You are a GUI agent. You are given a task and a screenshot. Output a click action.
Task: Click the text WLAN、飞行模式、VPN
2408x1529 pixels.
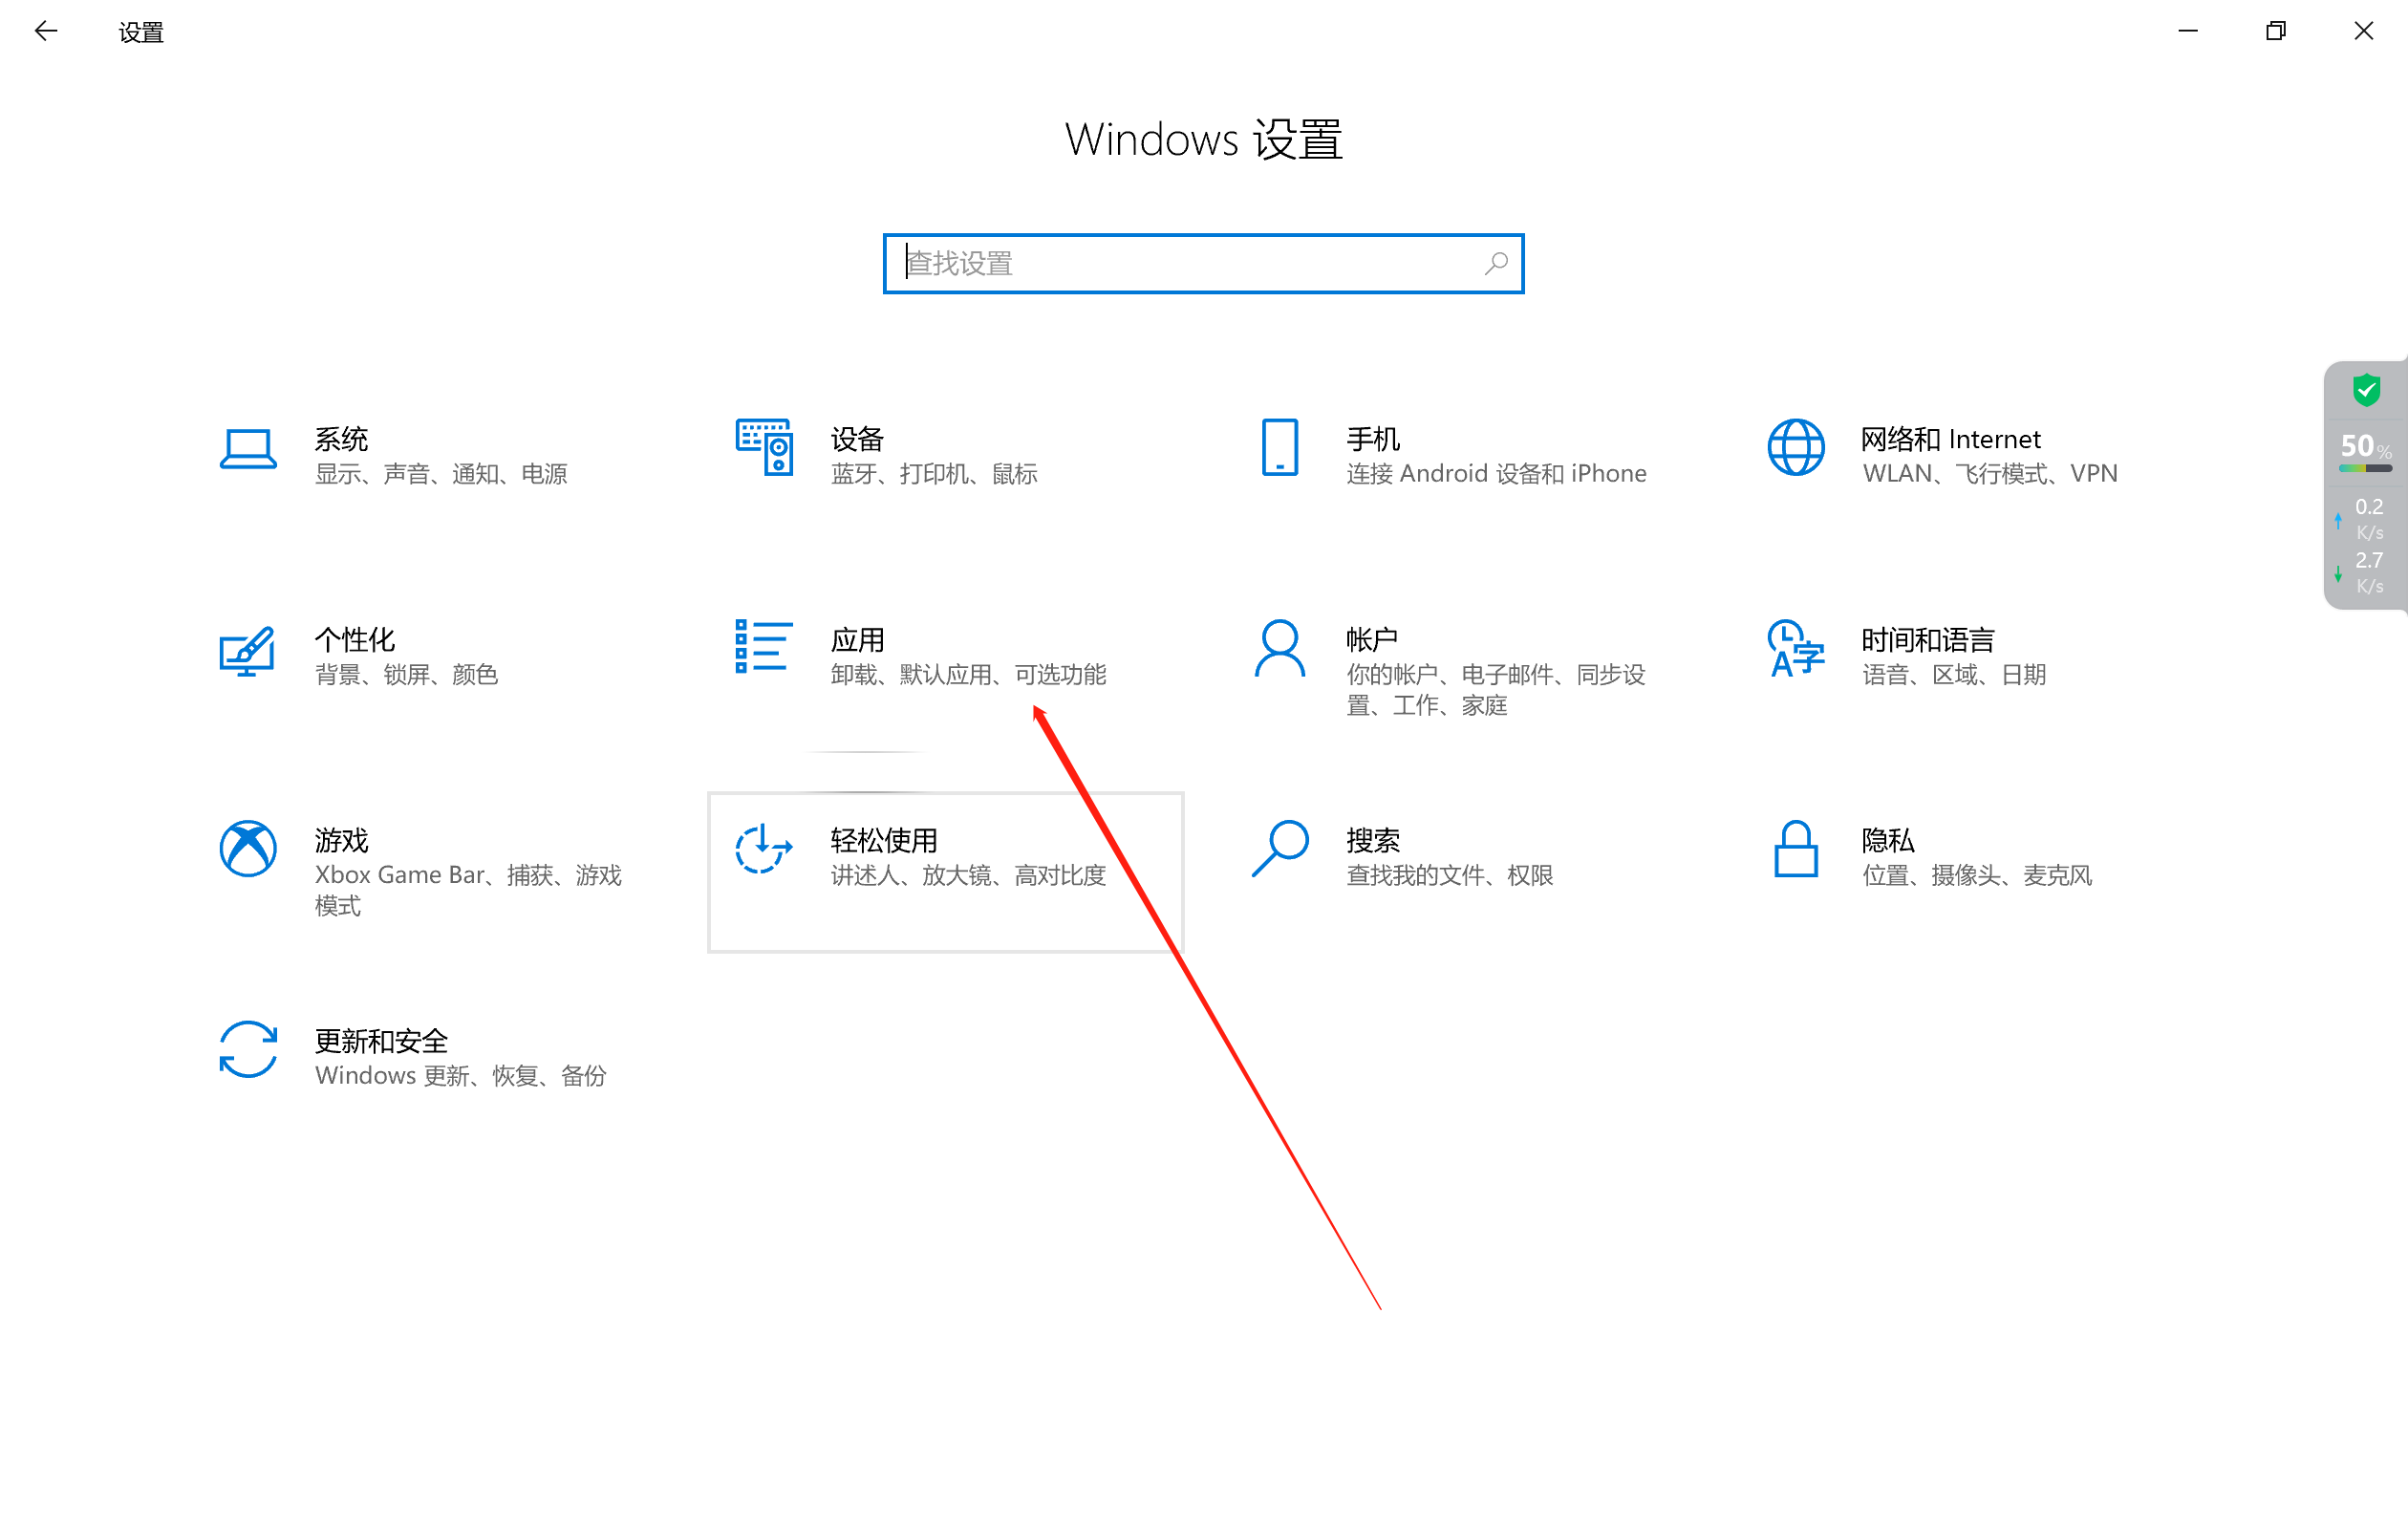coord(1990,474)
